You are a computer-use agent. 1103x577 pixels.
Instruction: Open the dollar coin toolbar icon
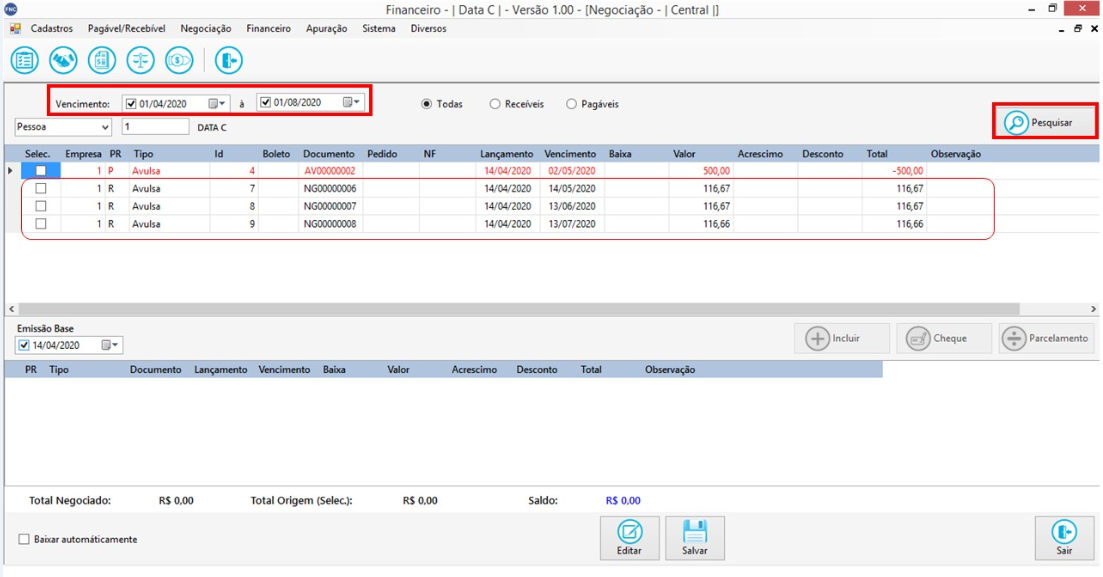pyautogui.click(x=179, y=61)
